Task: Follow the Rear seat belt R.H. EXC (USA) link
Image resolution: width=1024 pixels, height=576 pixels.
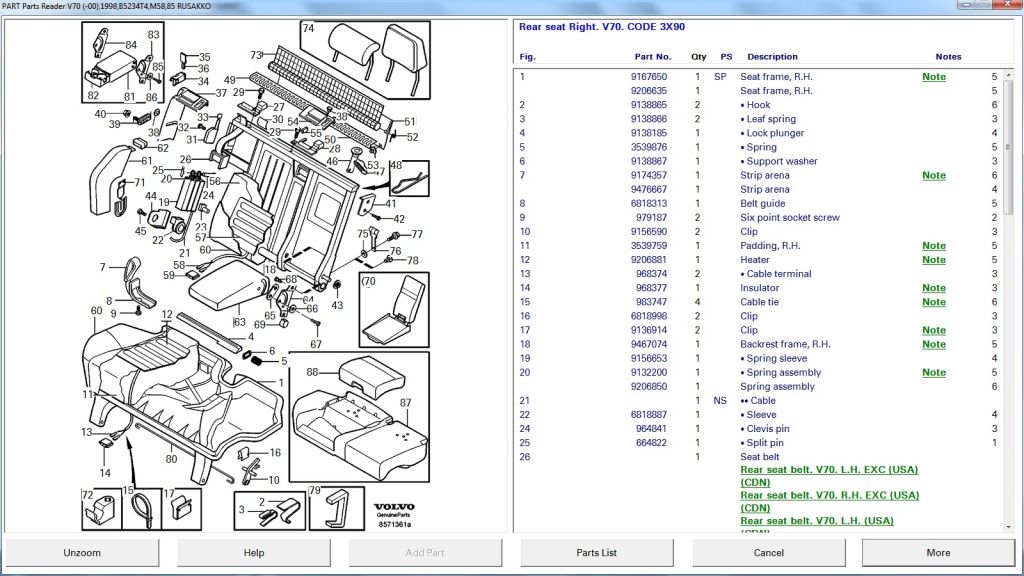Action: point(829,502)
